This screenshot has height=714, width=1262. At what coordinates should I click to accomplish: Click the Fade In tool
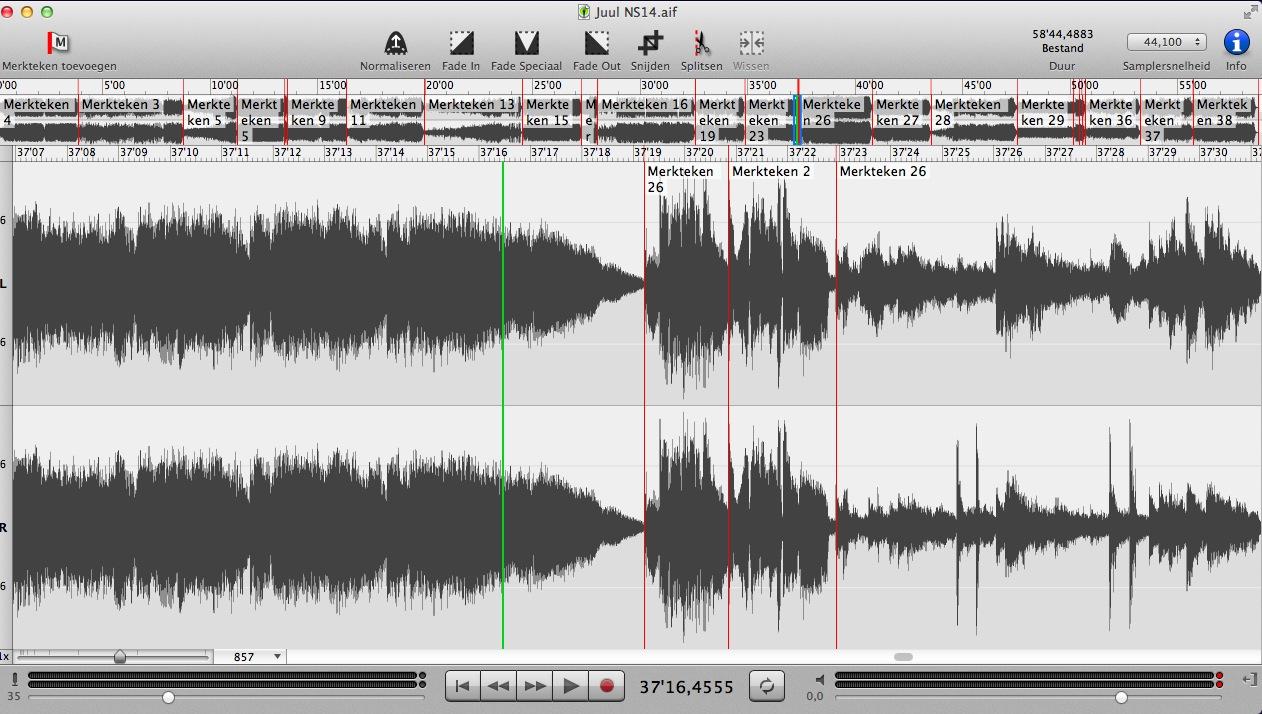461,43
